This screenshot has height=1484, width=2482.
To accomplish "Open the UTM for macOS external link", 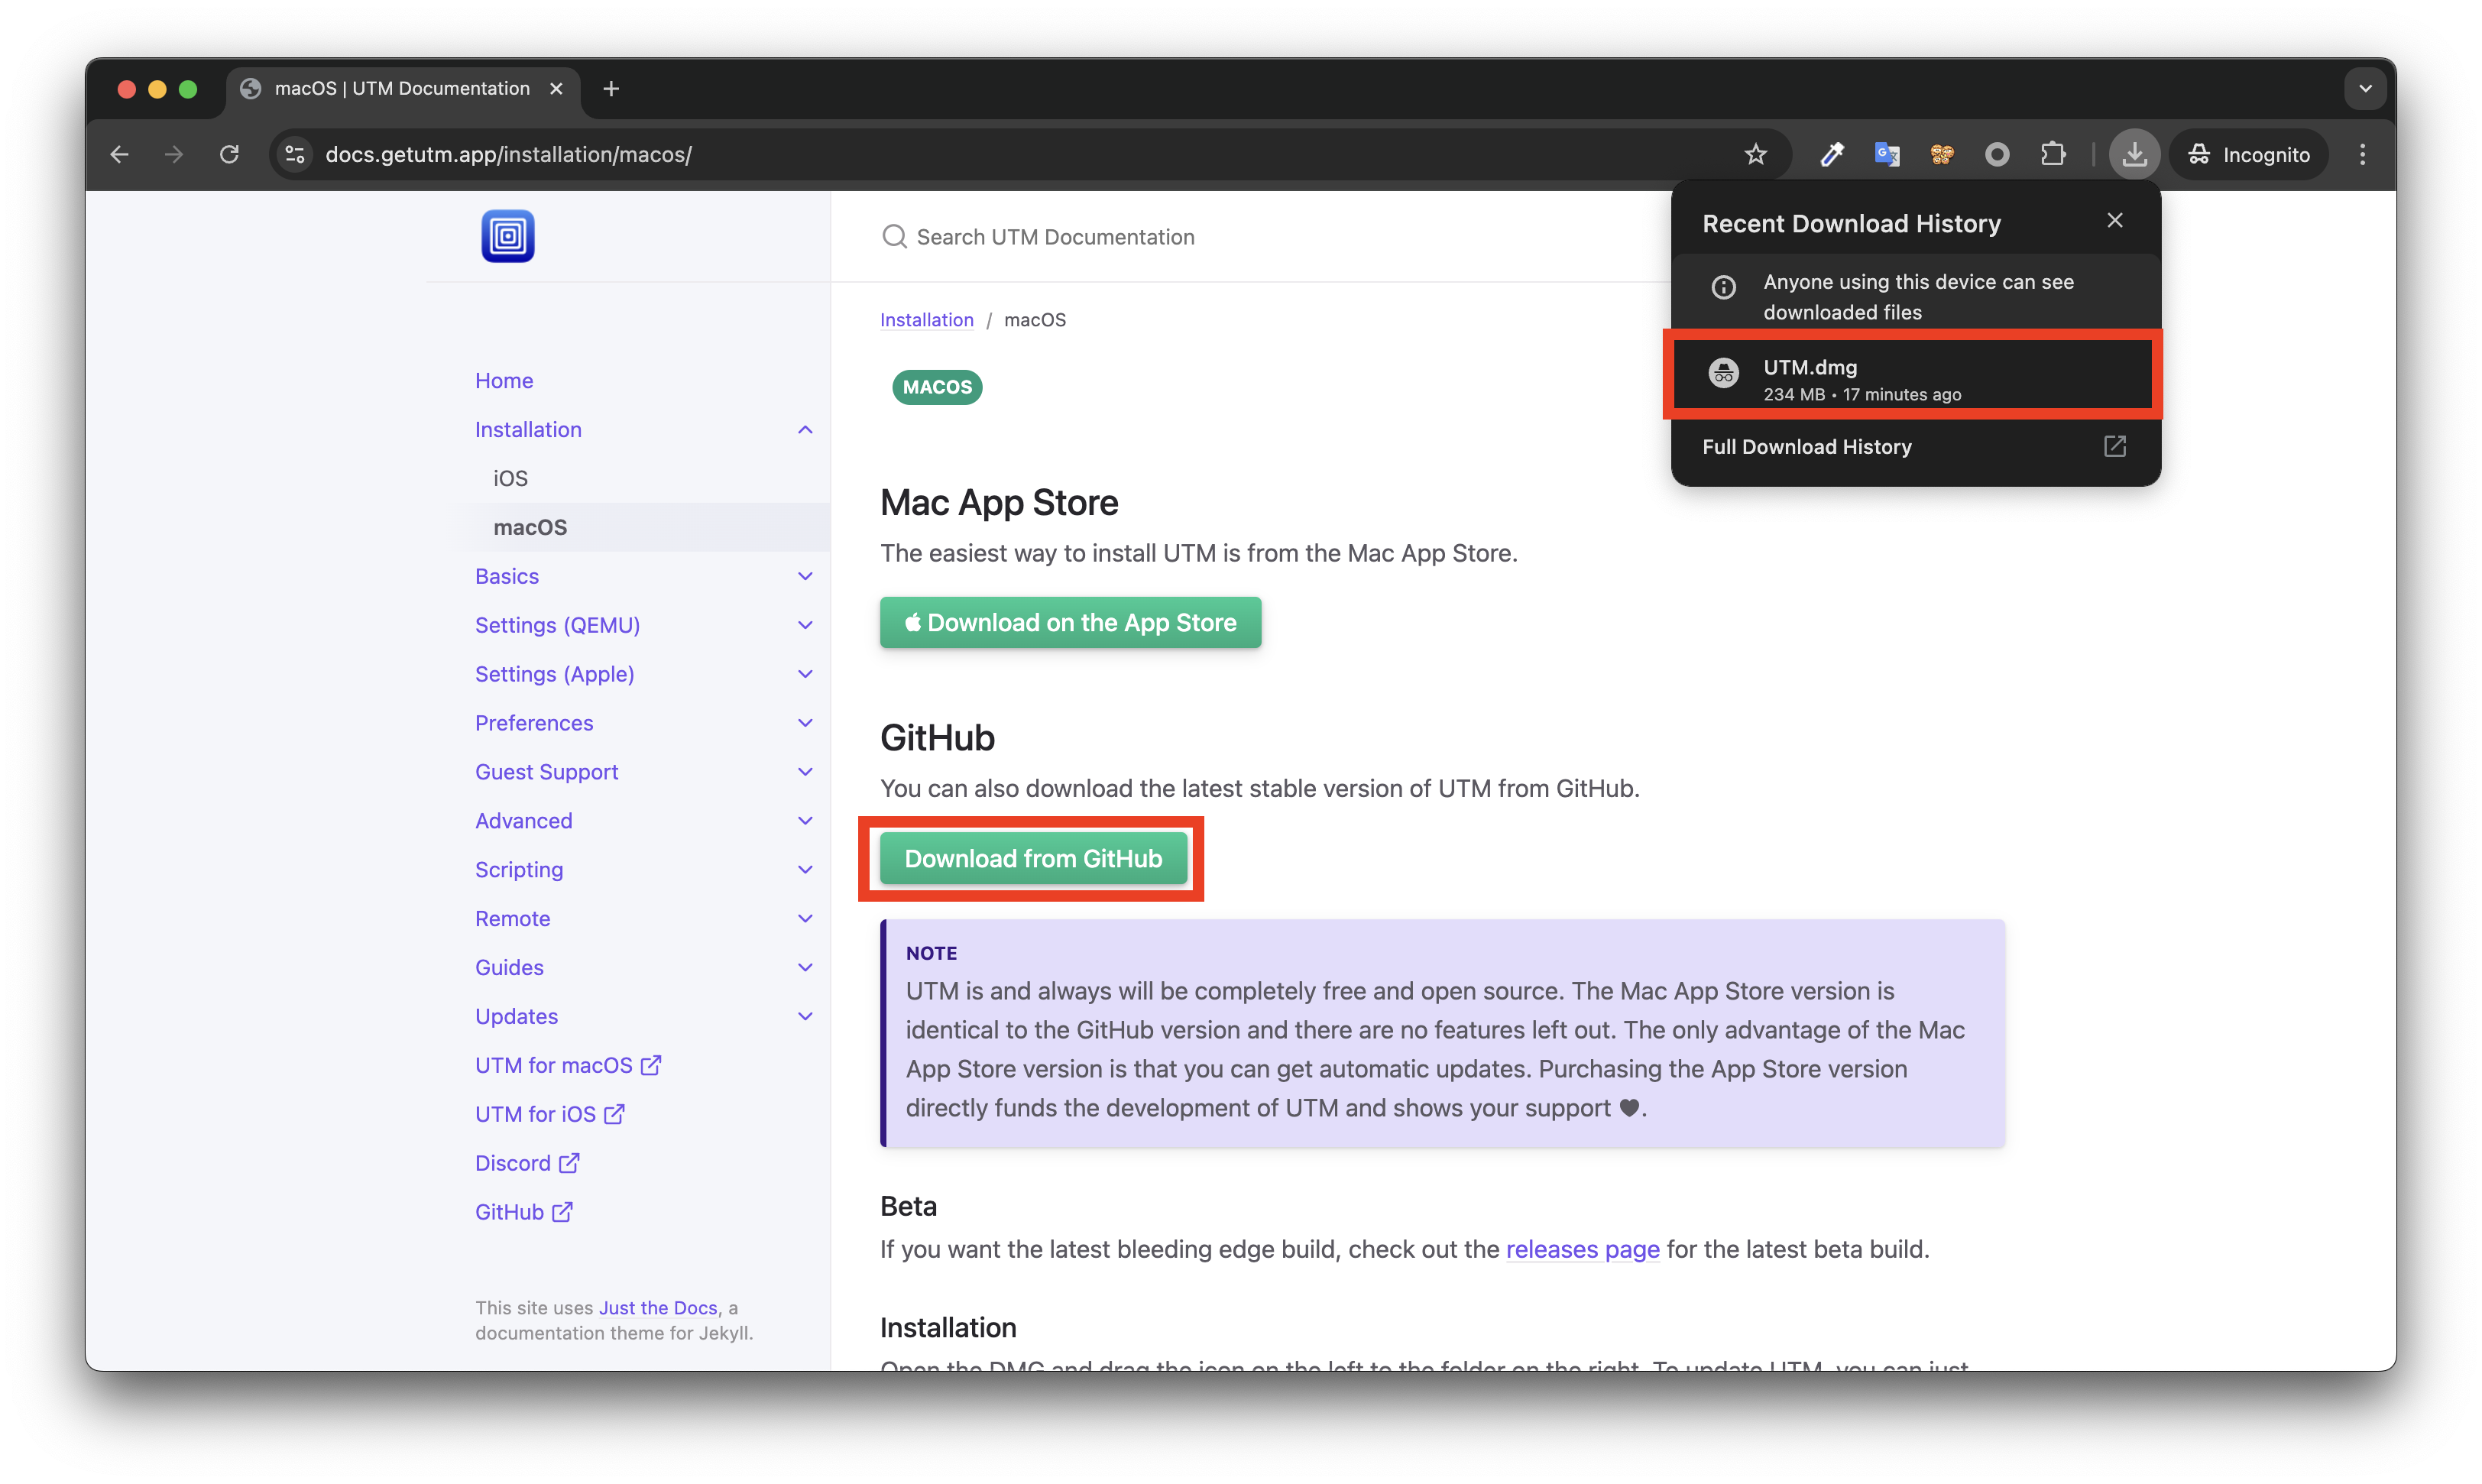I will [568, 1066].
